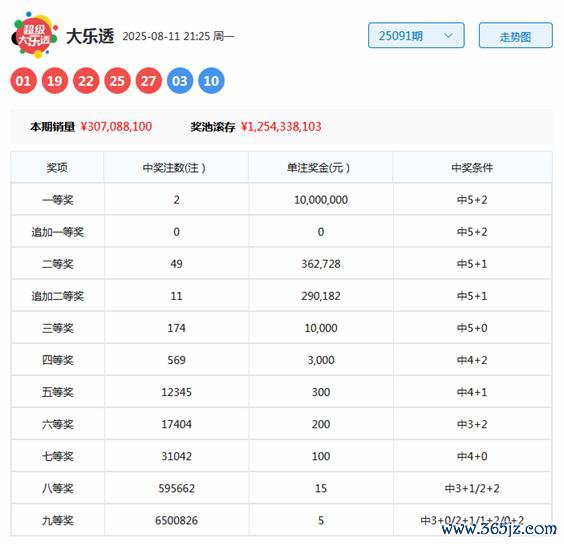
Task: Select the 九等奖 winning count 6500826
Action: 176,520
